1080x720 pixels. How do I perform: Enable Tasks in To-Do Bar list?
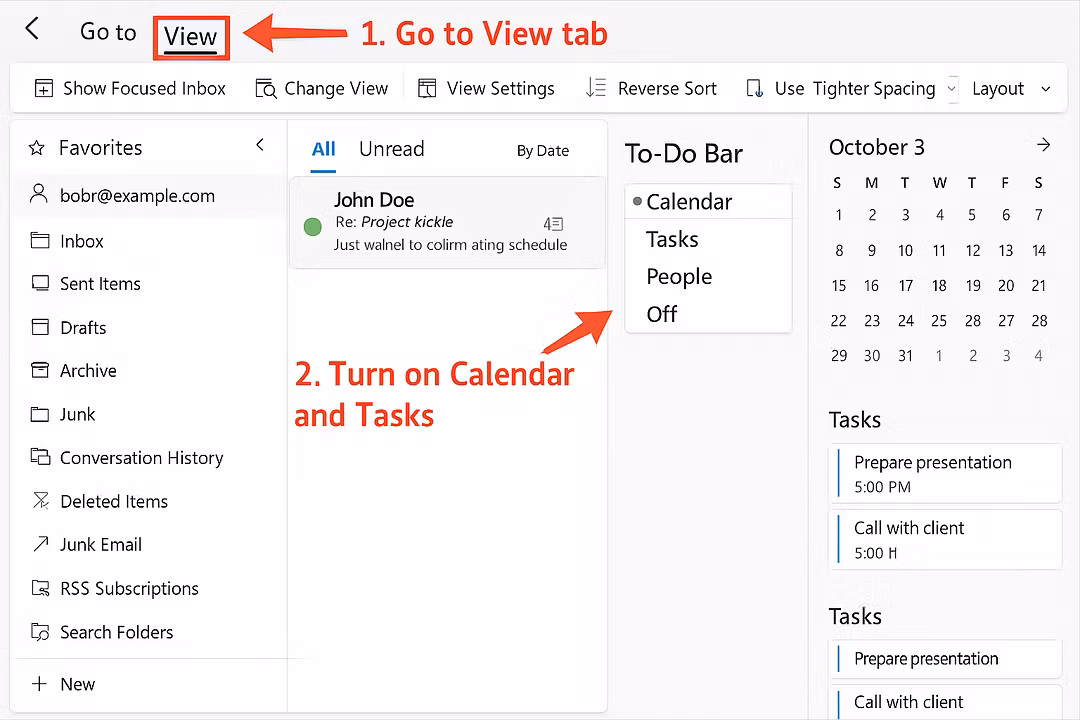(x=672, y=239)
